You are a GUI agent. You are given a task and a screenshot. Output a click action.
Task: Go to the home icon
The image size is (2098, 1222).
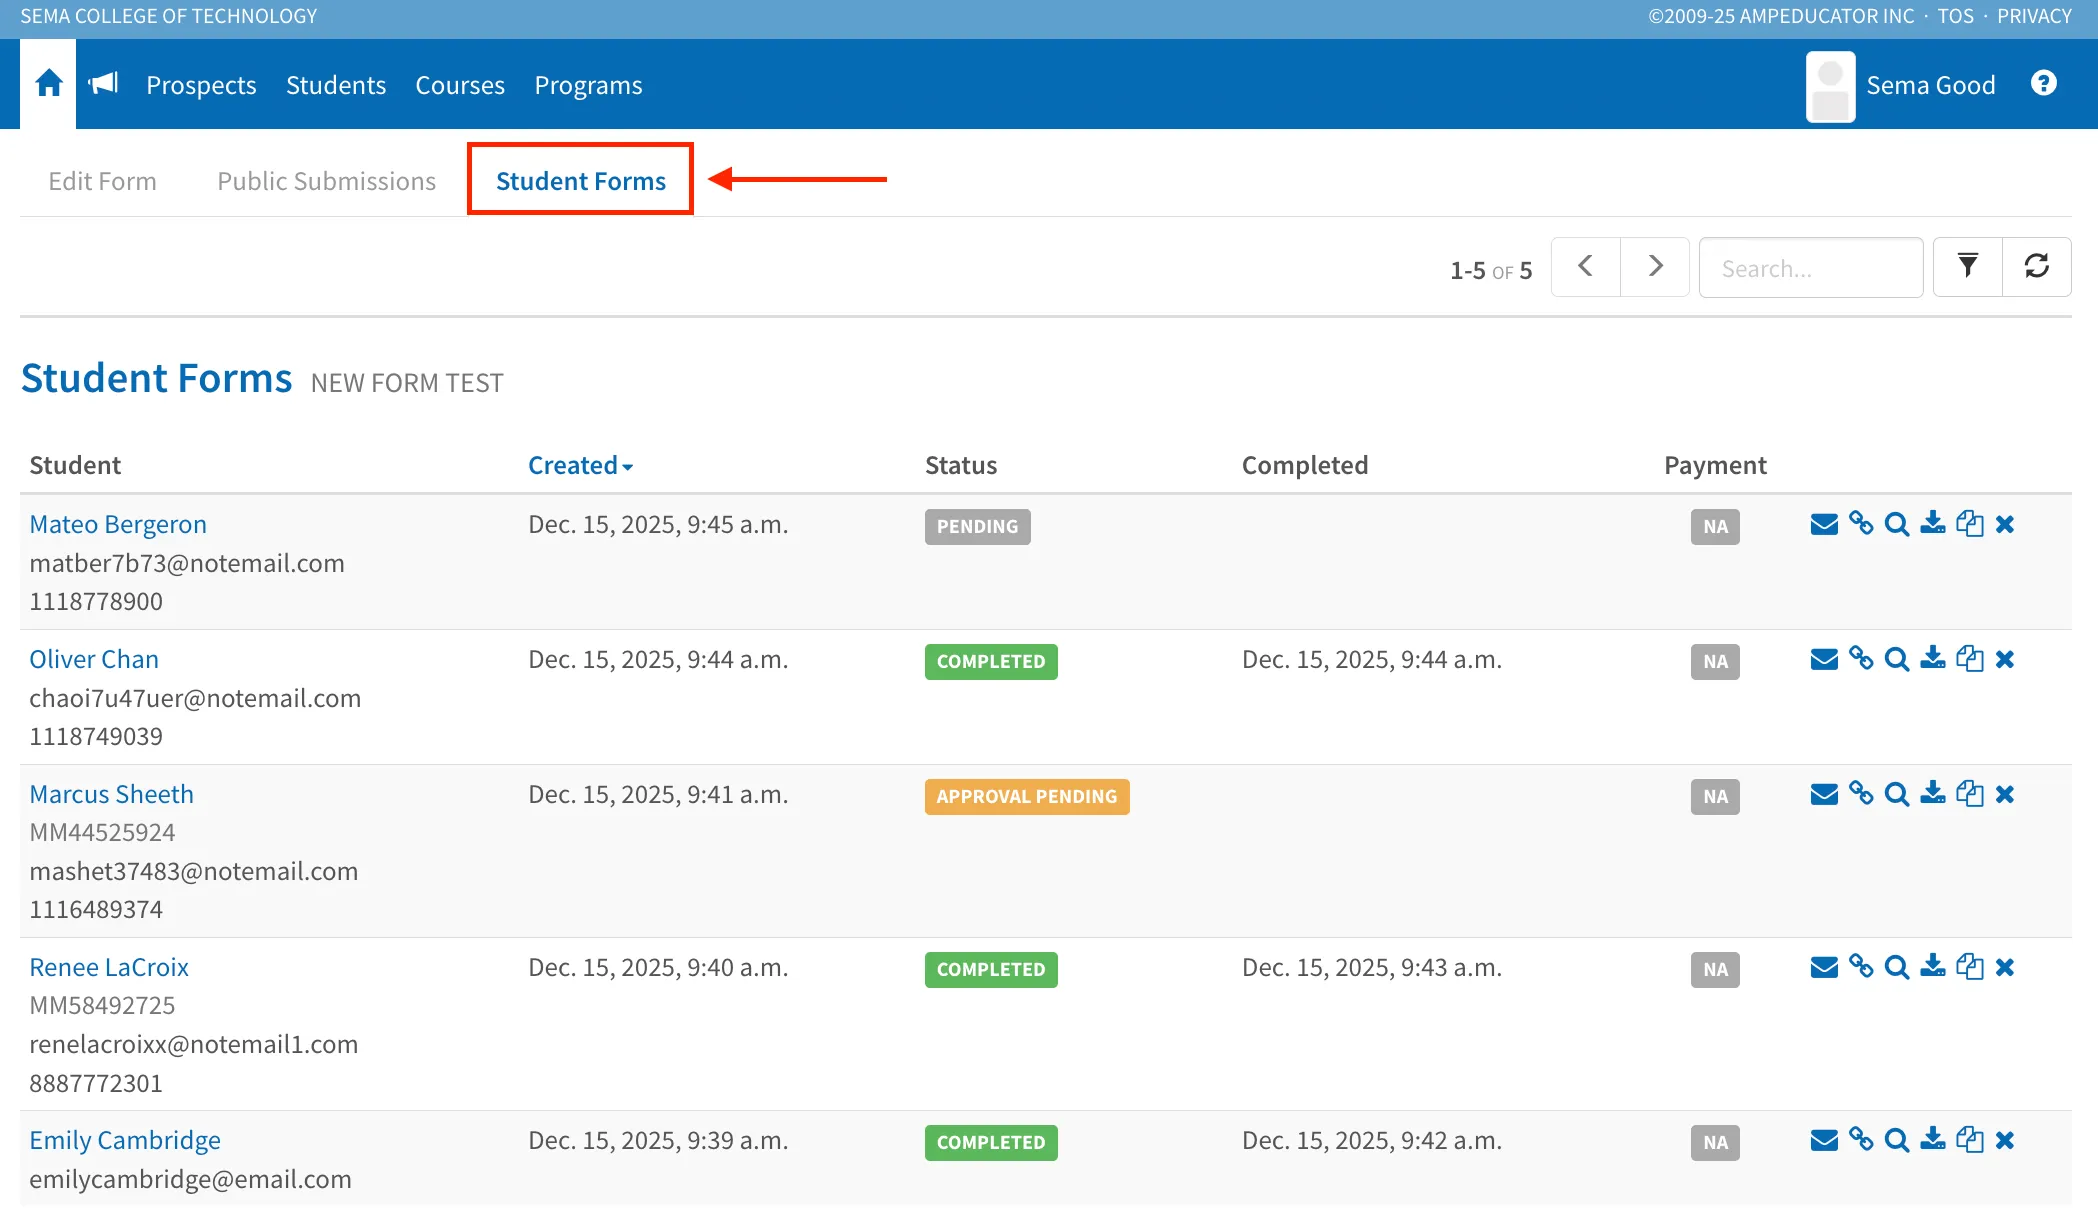[48, 84]
